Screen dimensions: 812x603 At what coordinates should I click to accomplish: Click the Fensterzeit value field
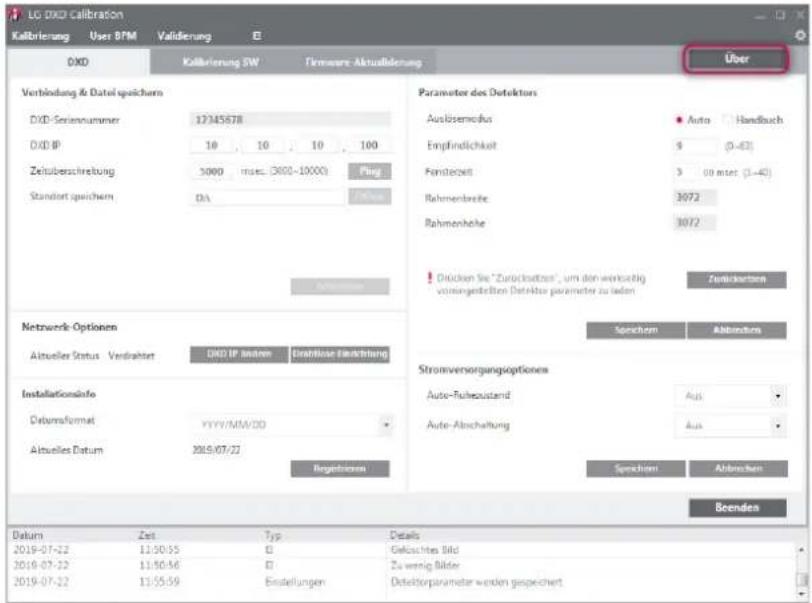pyautogui.click(x=686, y=172)
